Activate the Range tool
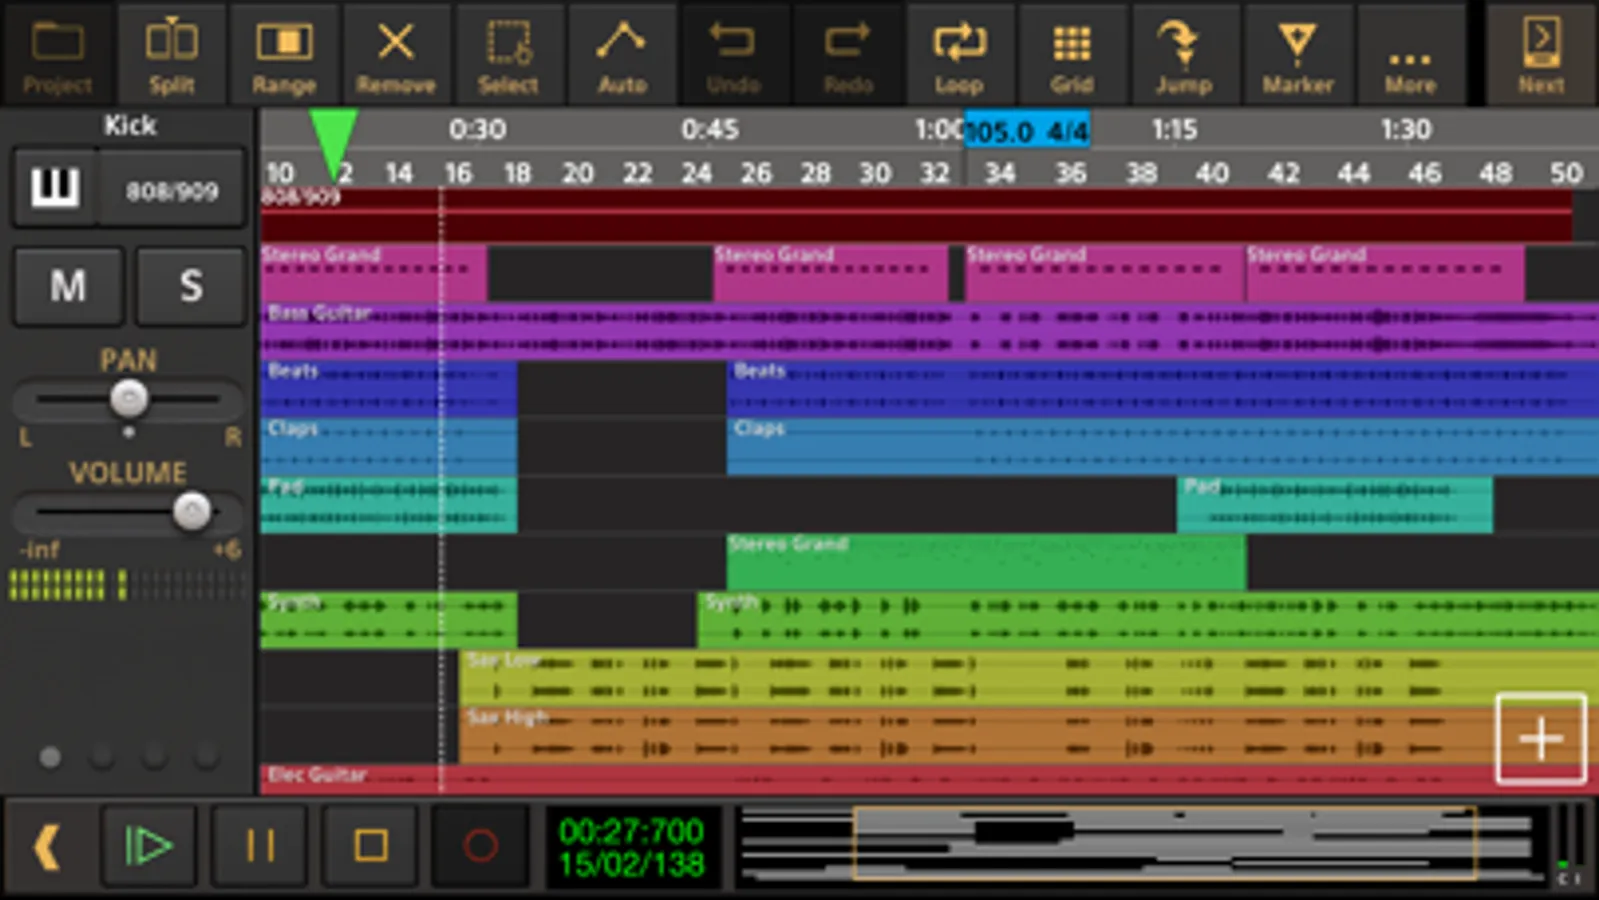Viewport: 1599px width, 900px height. [284, 55]
